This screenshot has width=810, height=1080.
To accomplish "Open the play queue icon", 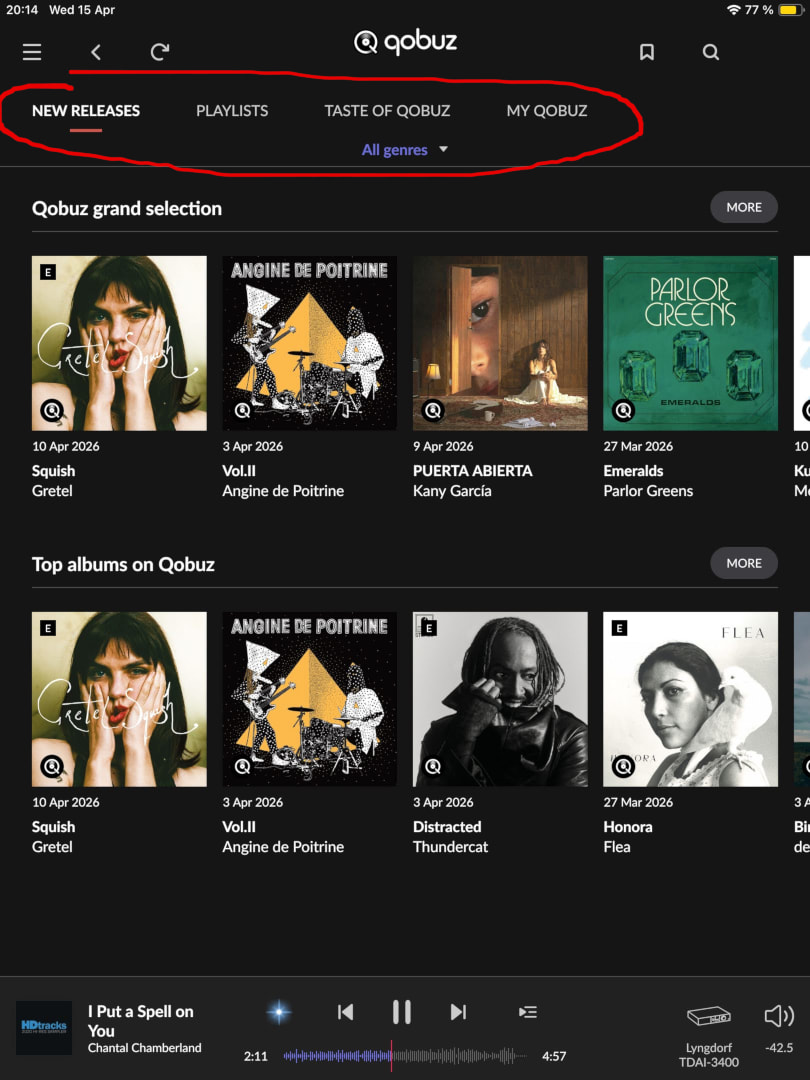I will pyautogui.click(x=528, y=1011).
